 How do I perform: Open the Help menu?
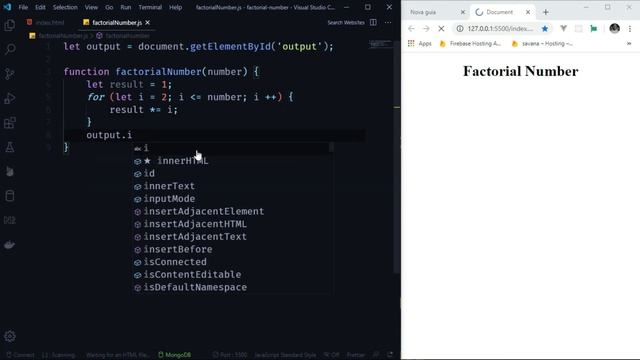pos(176,7)
